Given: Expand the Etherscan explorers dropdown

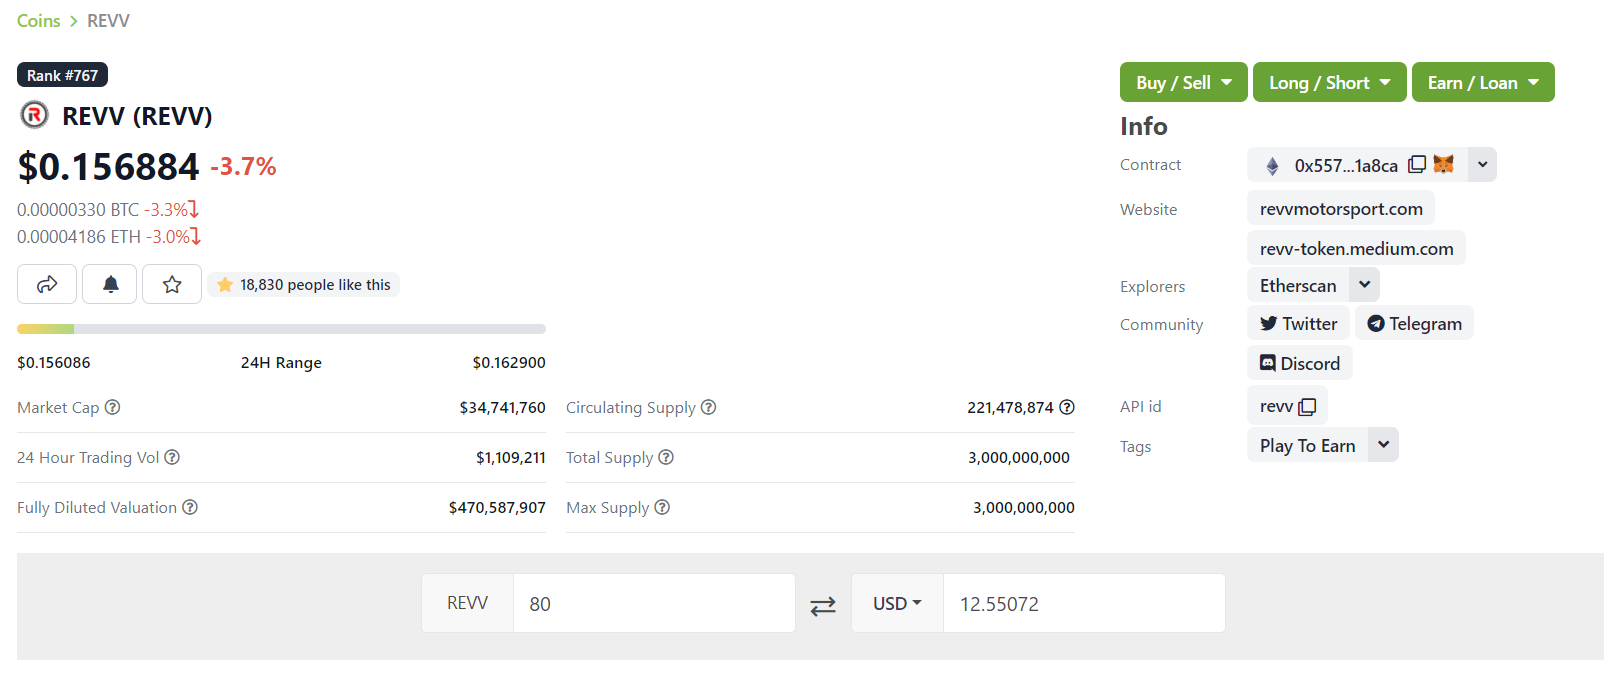Looking at the screenshot, I should 1365,285.
